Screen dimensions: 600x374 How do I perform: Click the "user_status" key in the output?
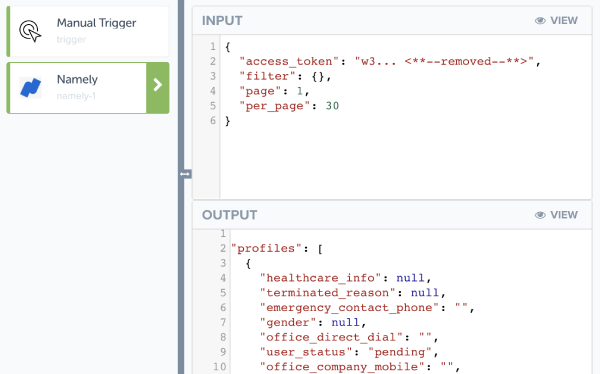click(x=306, y=352)
